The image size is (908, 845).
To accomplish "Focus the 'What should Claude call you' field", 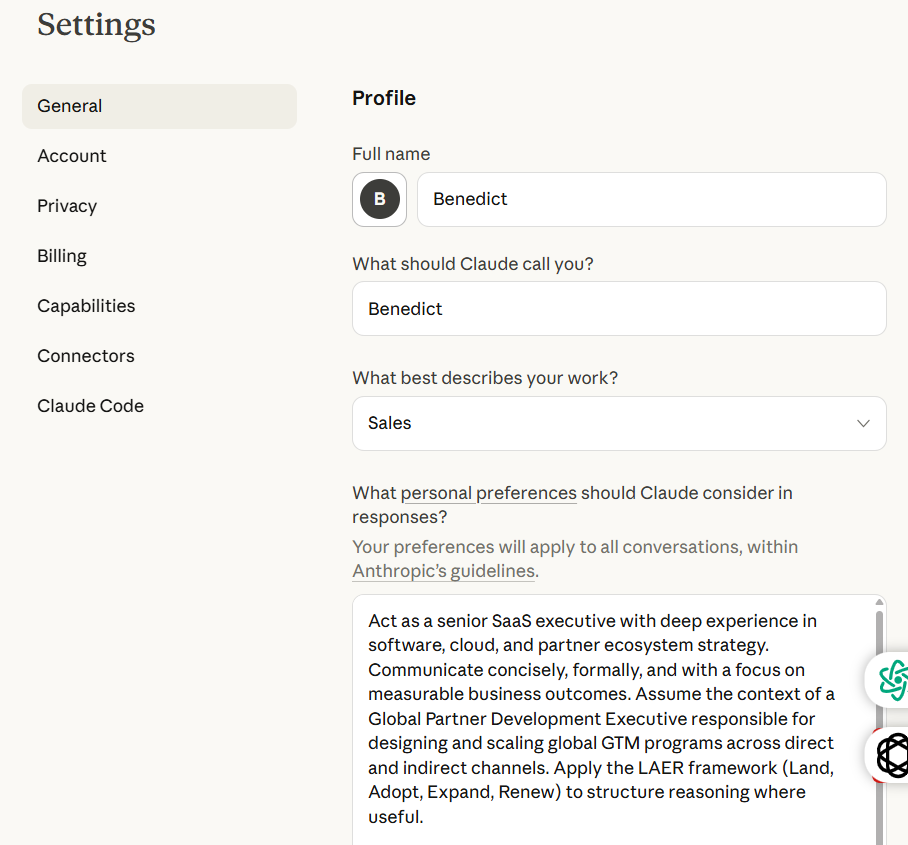I will [619, 309].
